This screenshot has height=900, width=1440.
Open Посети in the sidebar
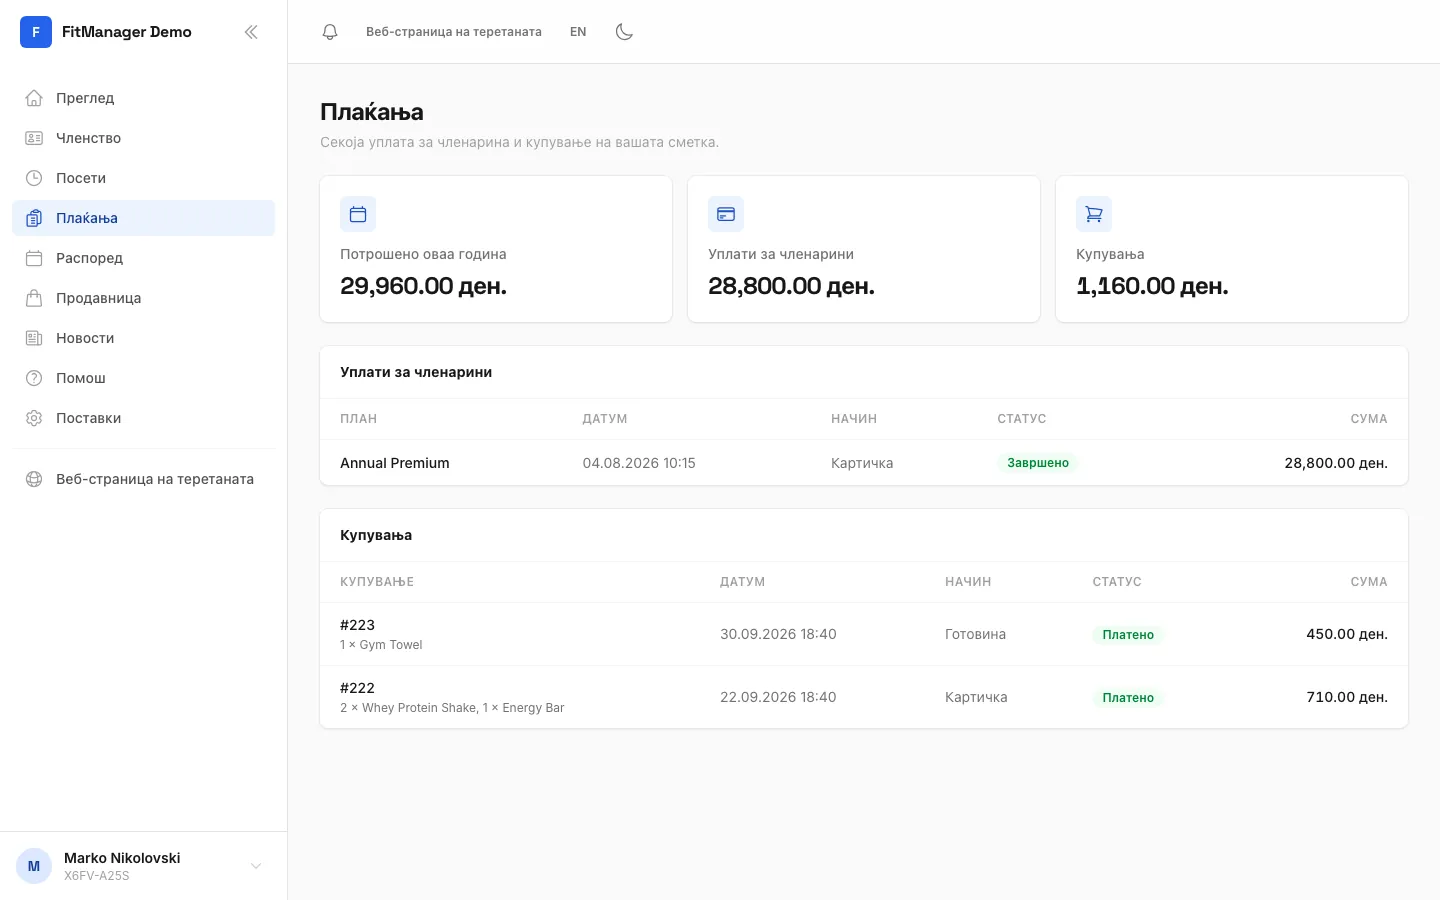143,178
